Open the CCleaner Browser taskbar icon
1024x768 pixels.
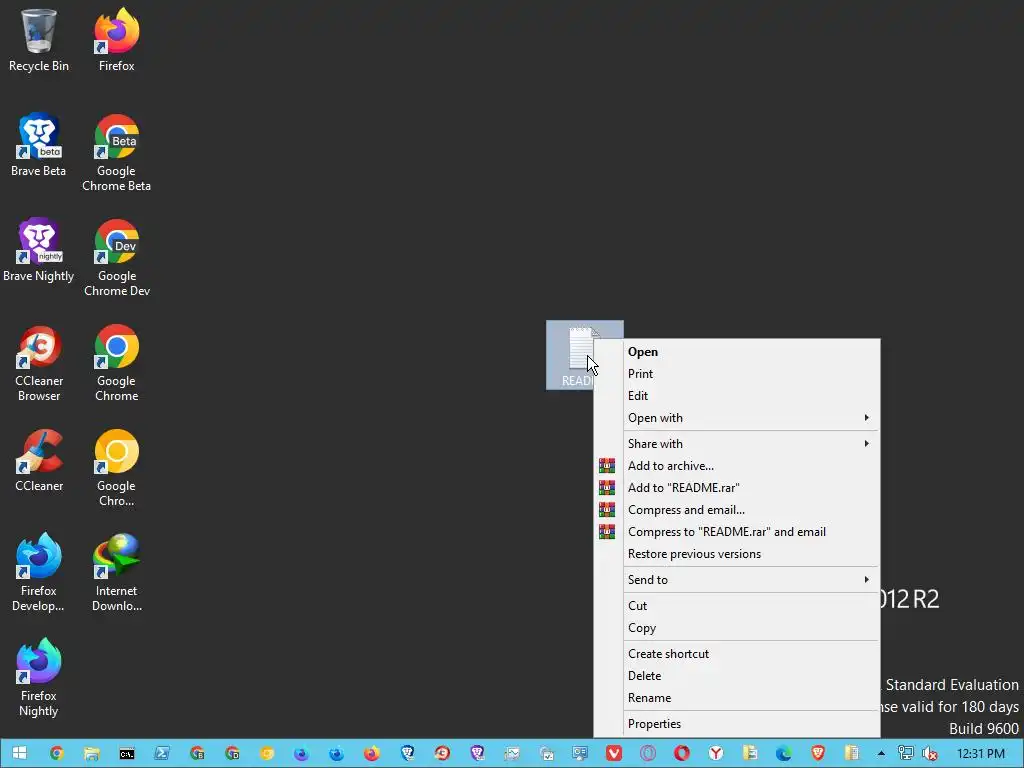(442, 754)
